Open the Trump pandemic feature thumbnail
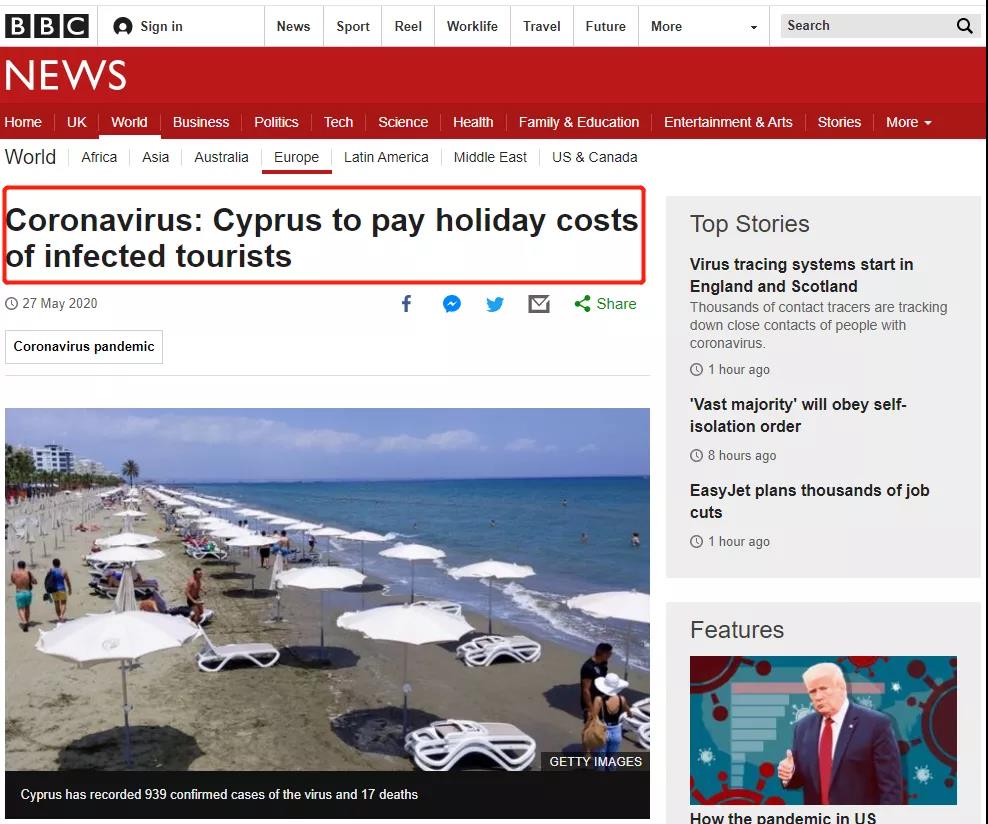The width and height of the screenshot is (988, 824). 823,730
